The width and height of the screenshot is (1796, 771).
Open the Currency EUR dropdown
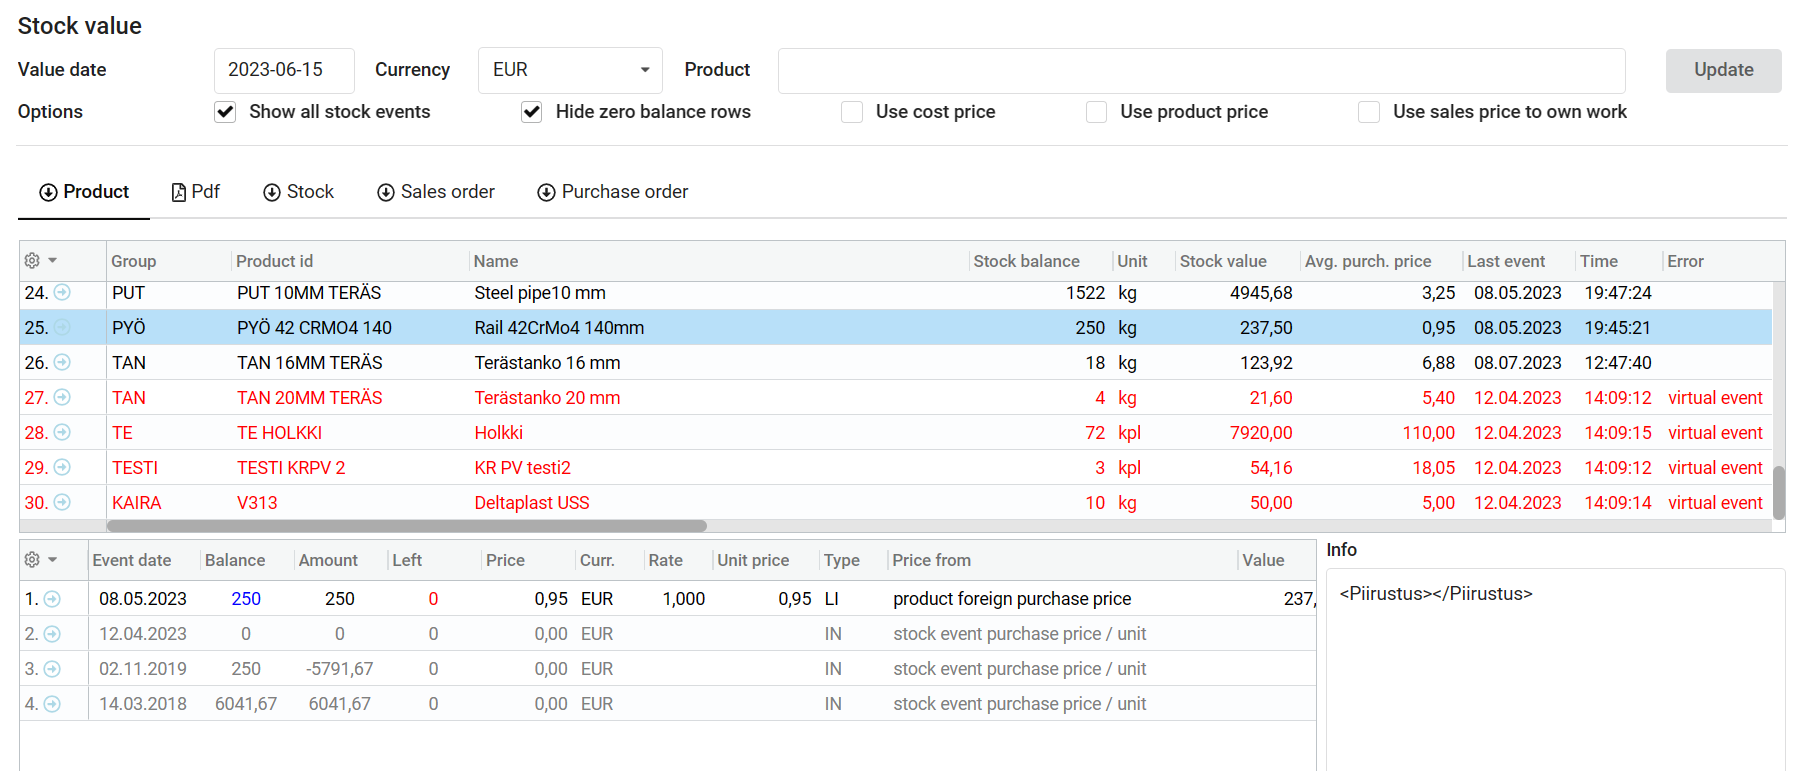coord(569,70)
